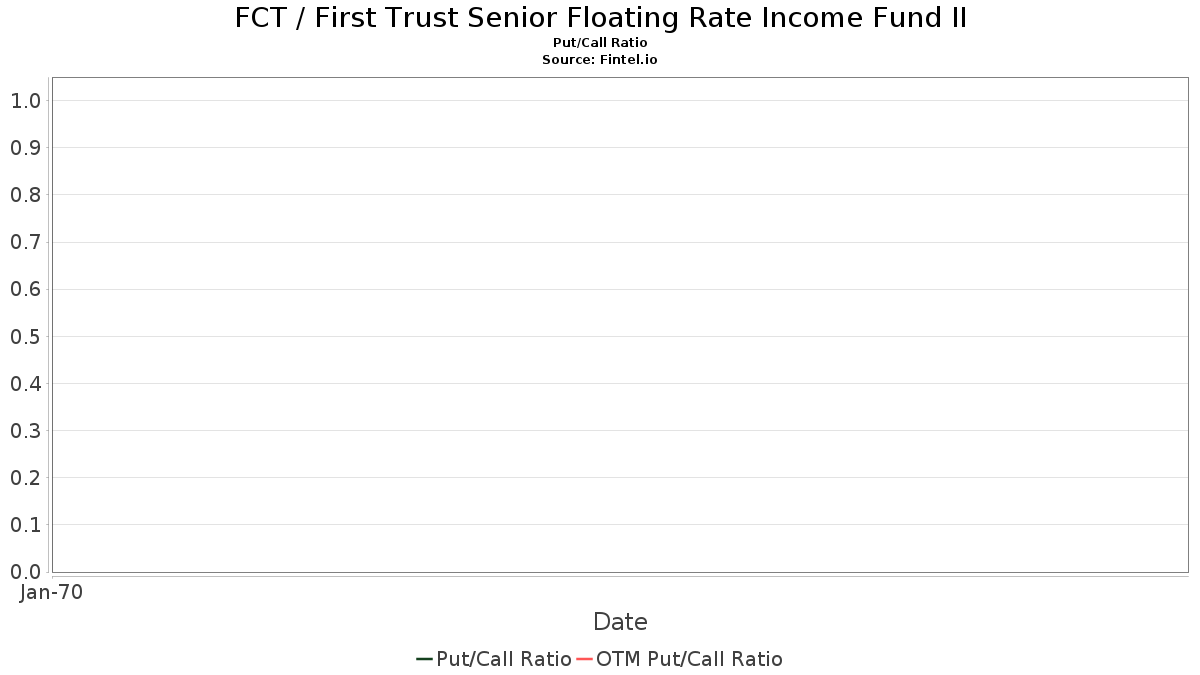This screenshot has width=1200, height=675.
Task: Click the Date x-axis title
Action: tap(620, 622)
